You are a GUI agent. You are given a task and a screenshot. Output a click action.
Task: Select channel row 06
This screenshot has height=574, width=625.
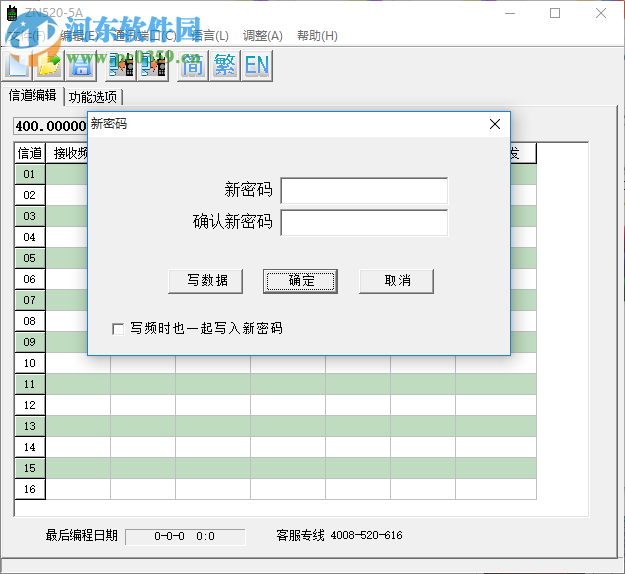pyautogui.click(x=29, y=279)
